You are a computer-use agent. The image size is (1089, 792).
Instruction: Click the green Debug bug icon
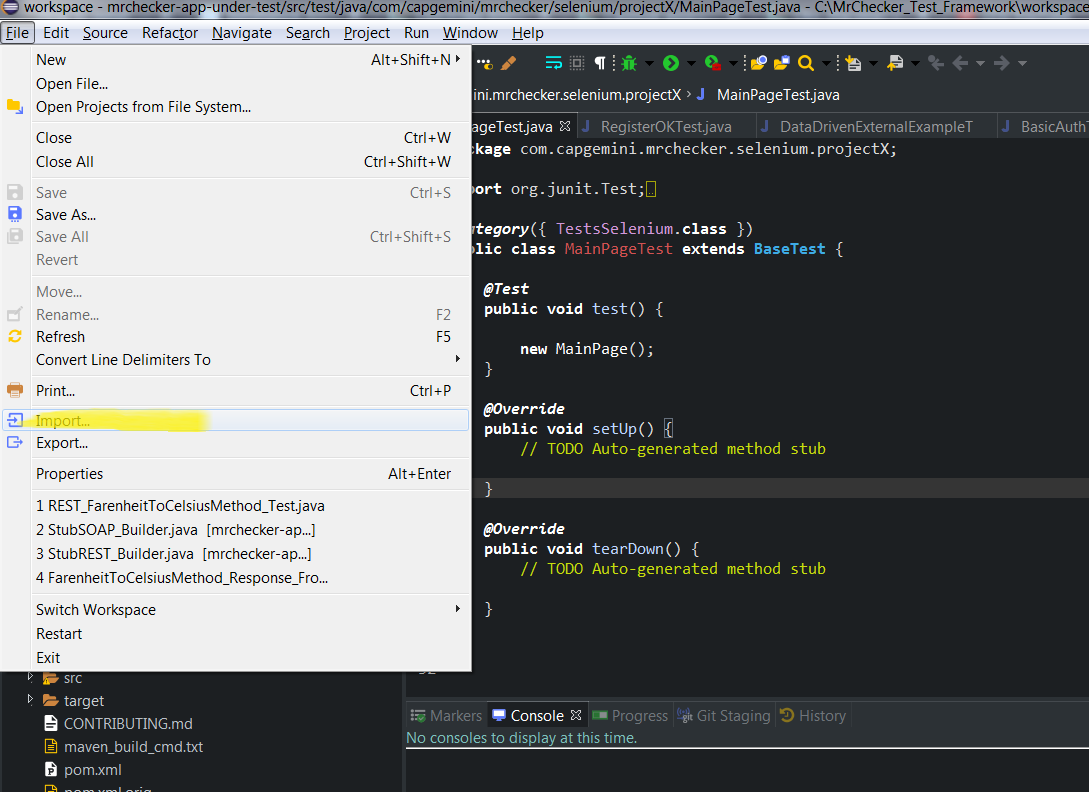pos(629,63)
